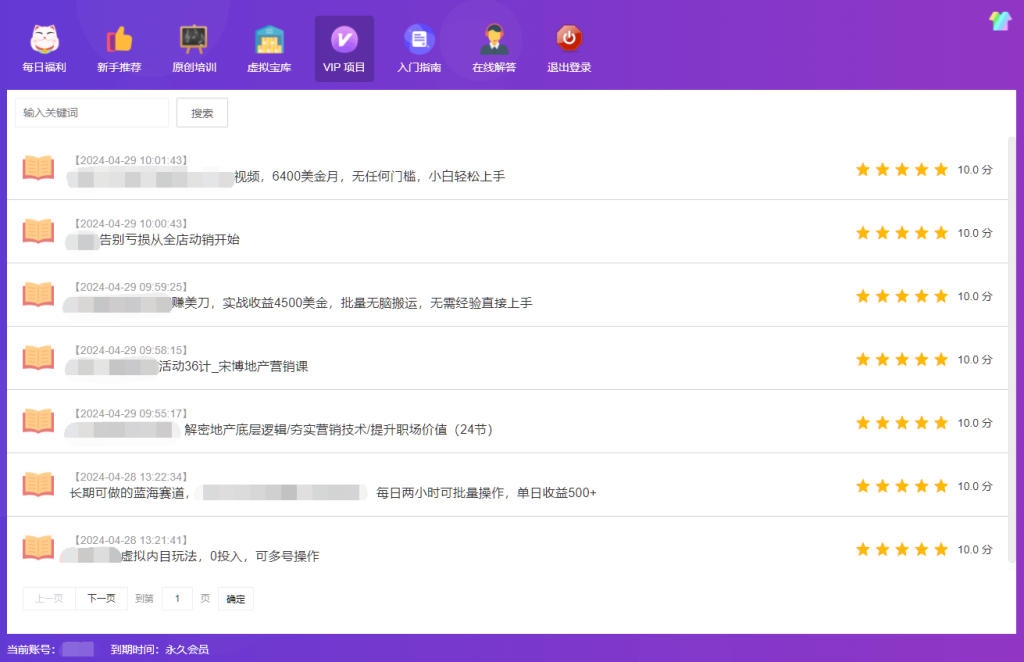Click timestamp 2024-04-28 13:21:41

(131, 540)
